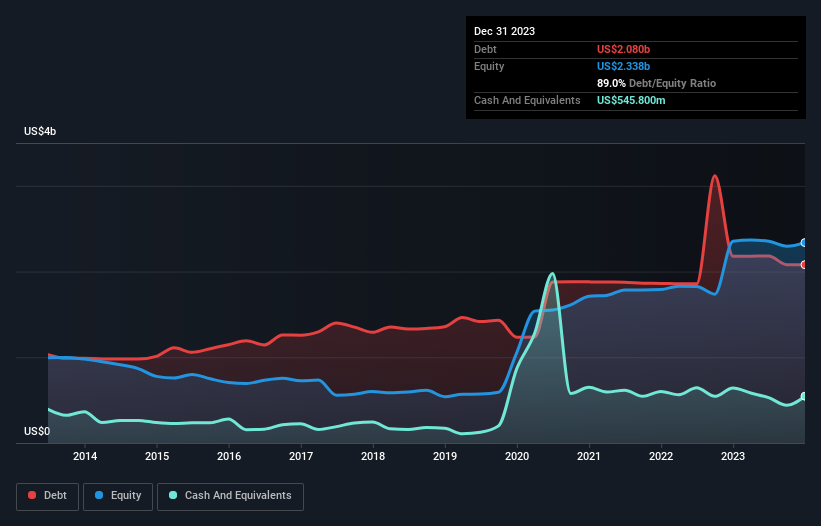Click the Debt row label in tooltip
Viewport: 821px width, 526px height.
click(x=485, y=49)
